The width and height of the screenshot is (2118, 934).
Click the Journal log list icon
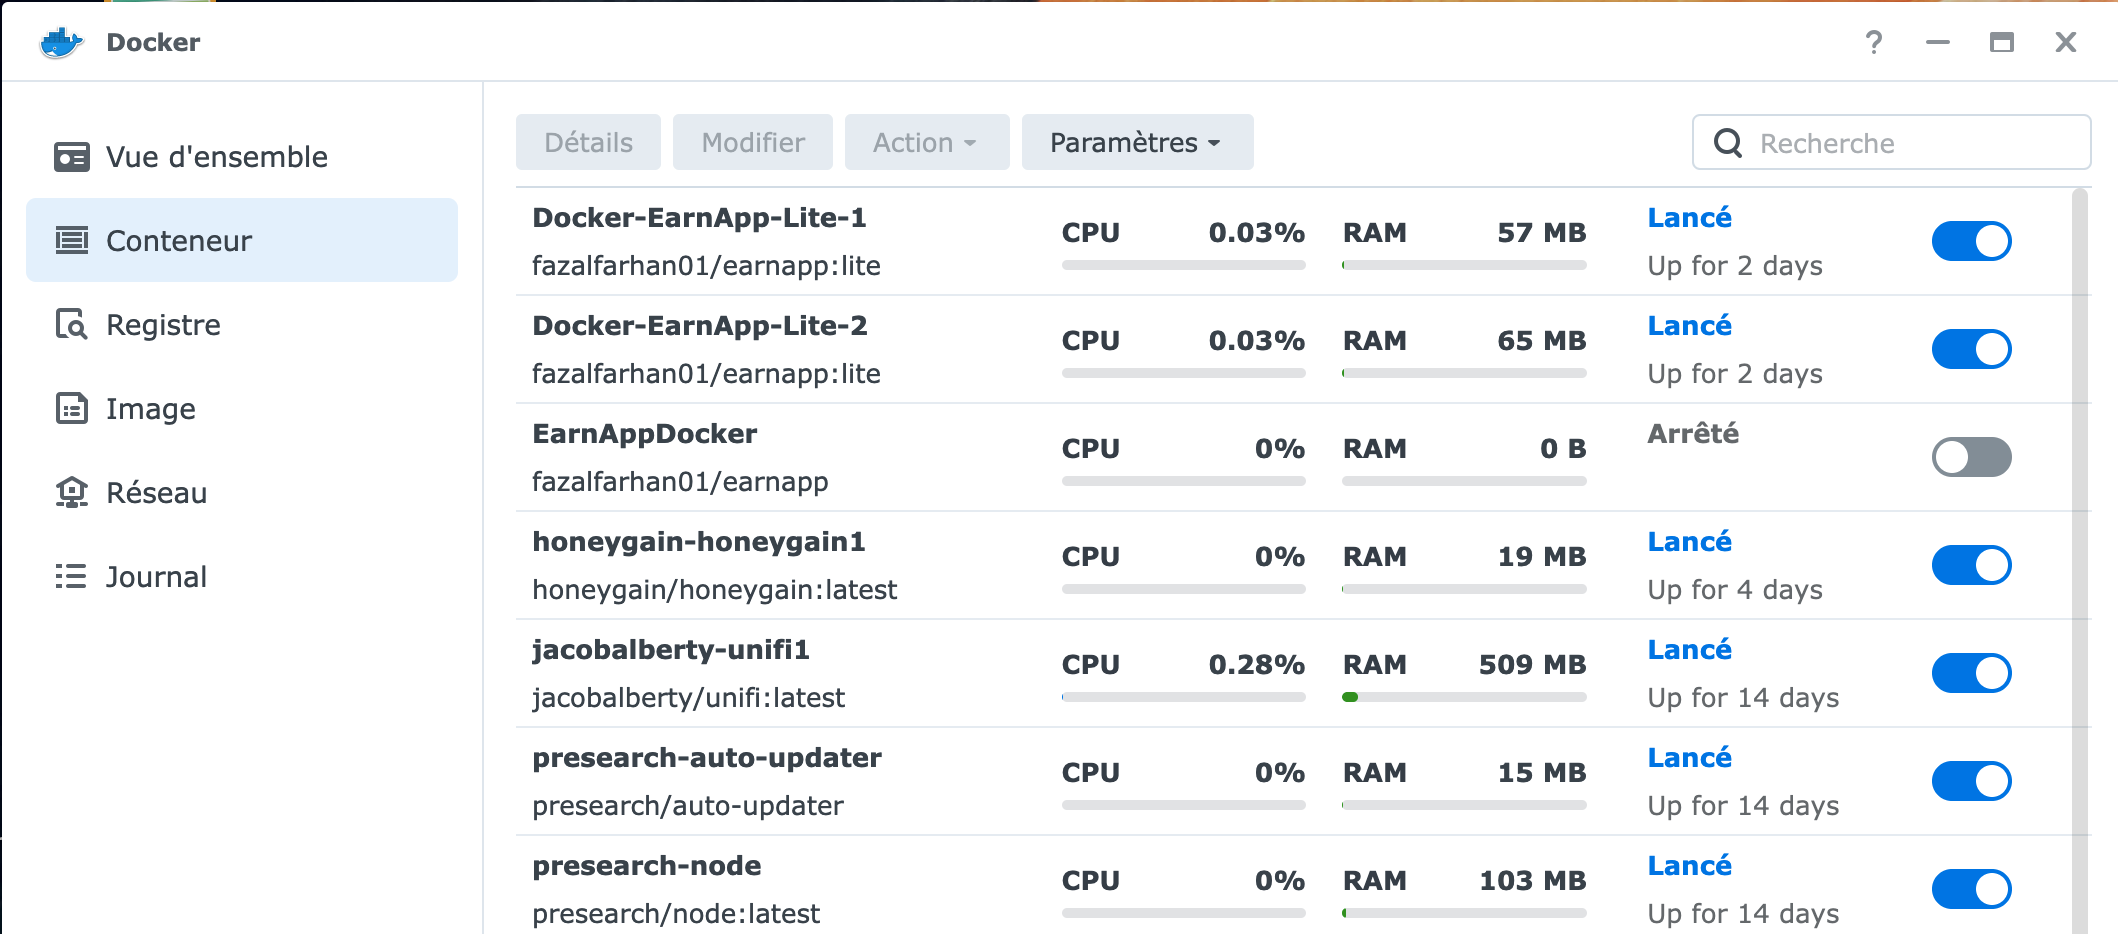[71, 576]
